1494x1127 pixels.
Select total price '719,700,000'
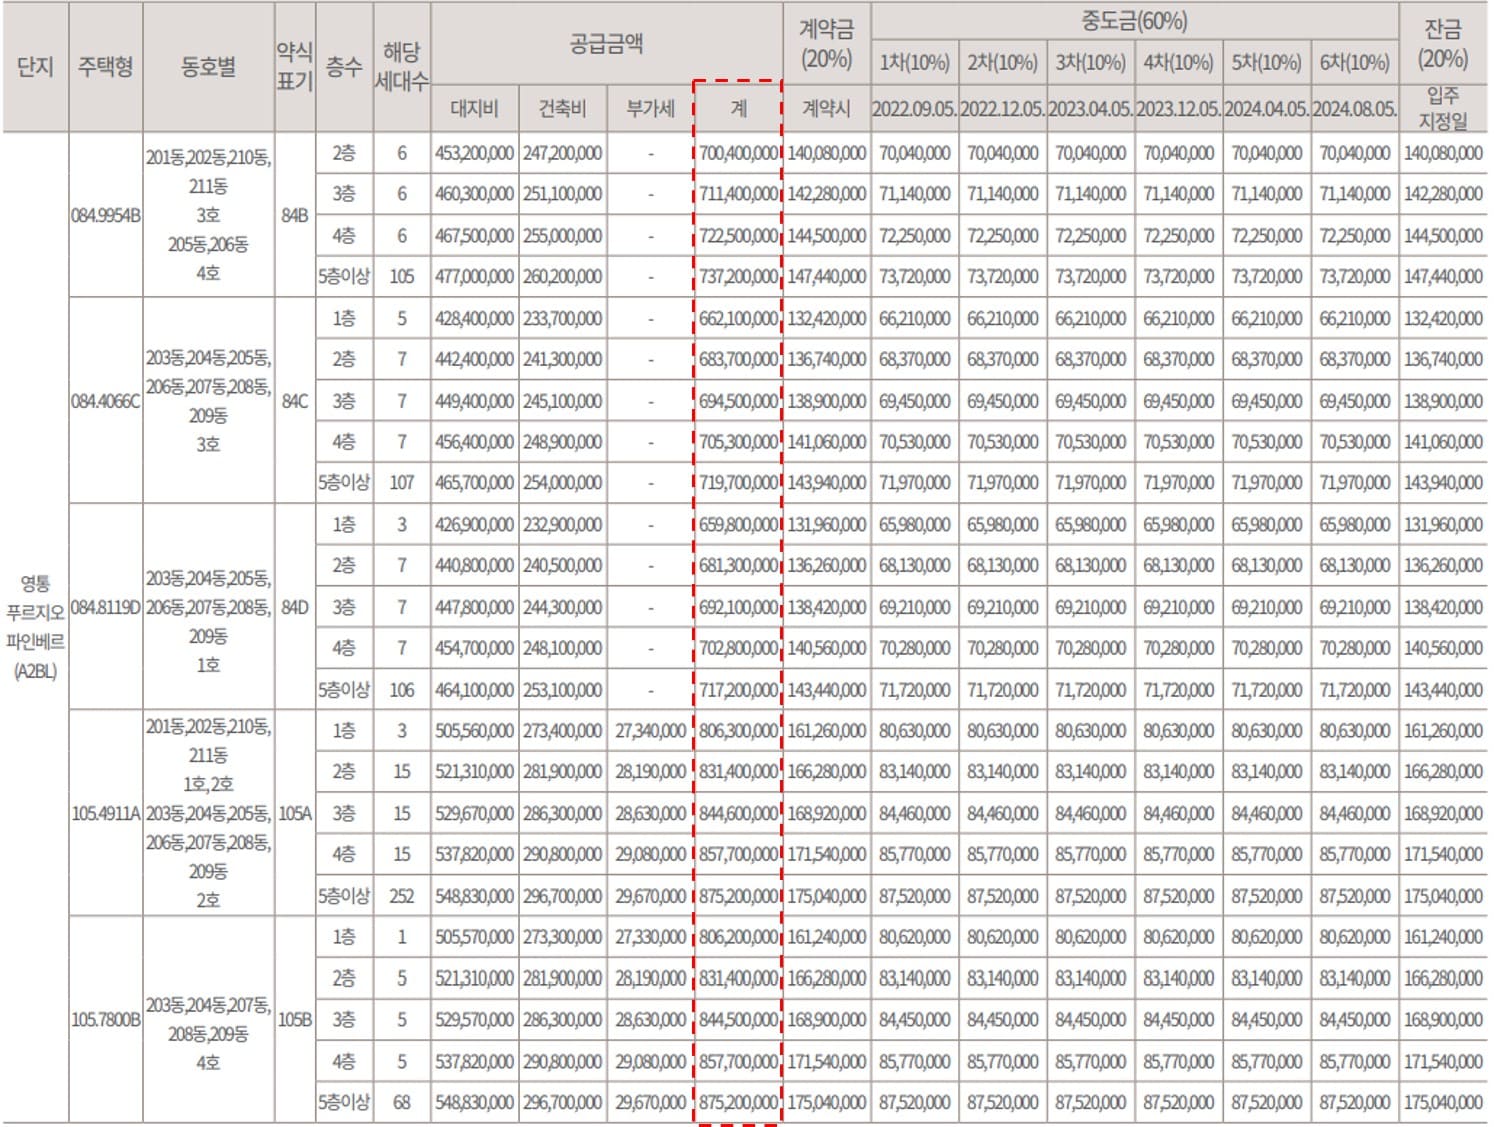pos(738,483)
